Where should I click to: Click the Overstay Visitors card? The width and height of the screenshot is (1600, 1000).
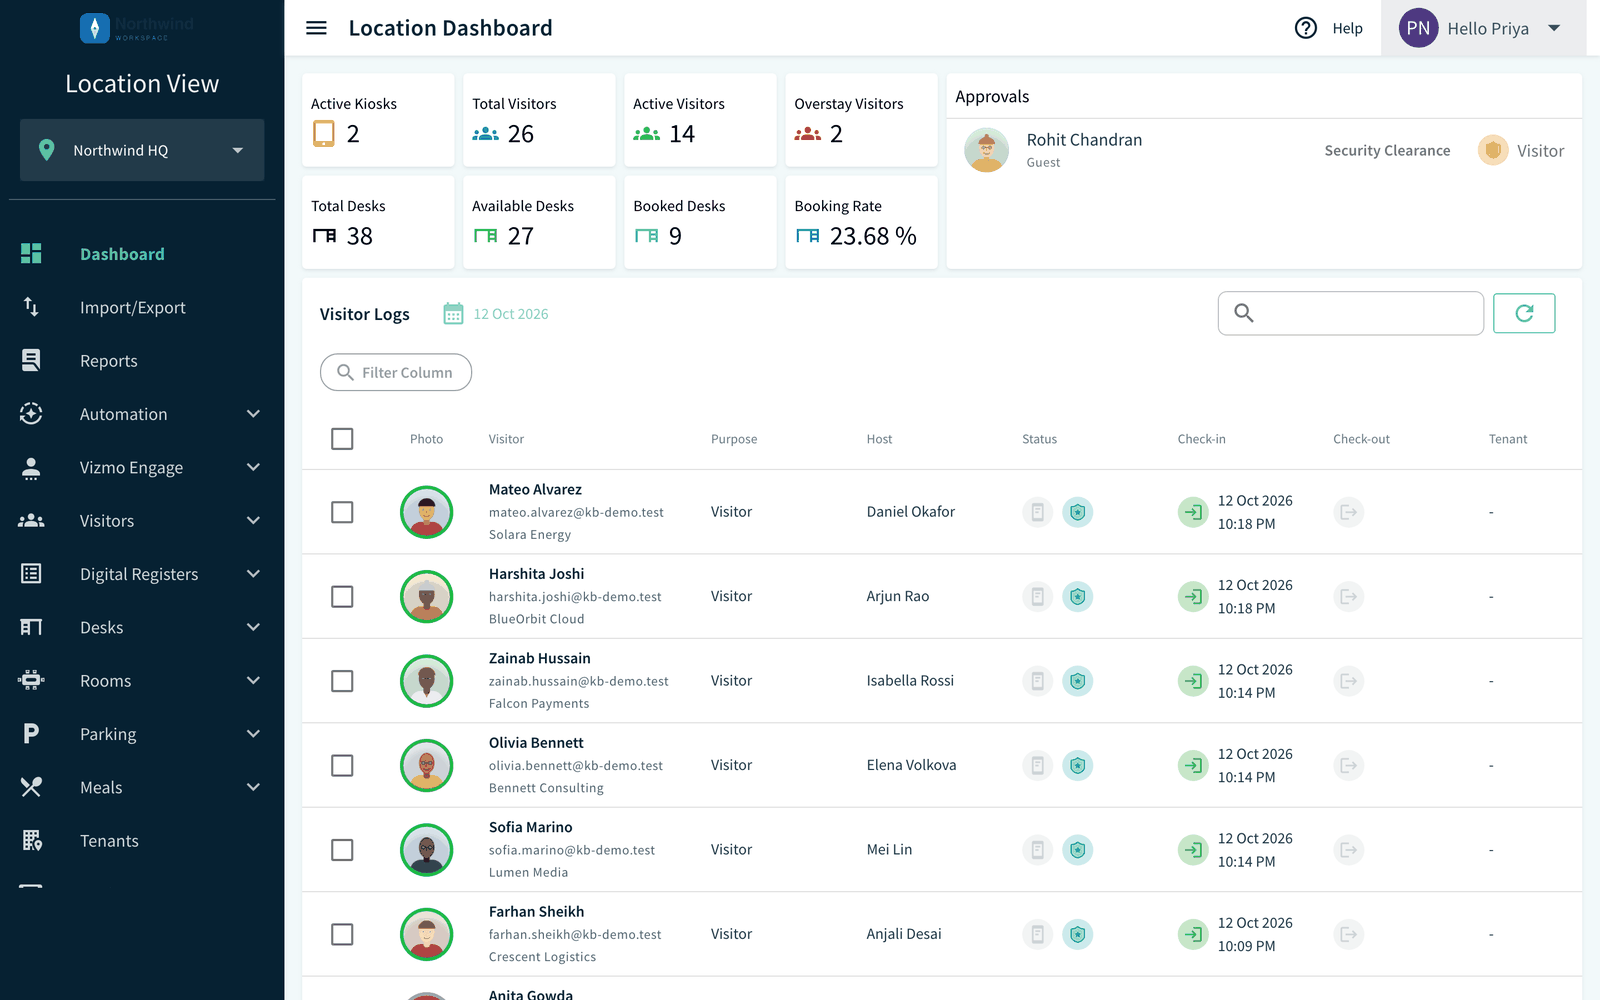(861, 120)
